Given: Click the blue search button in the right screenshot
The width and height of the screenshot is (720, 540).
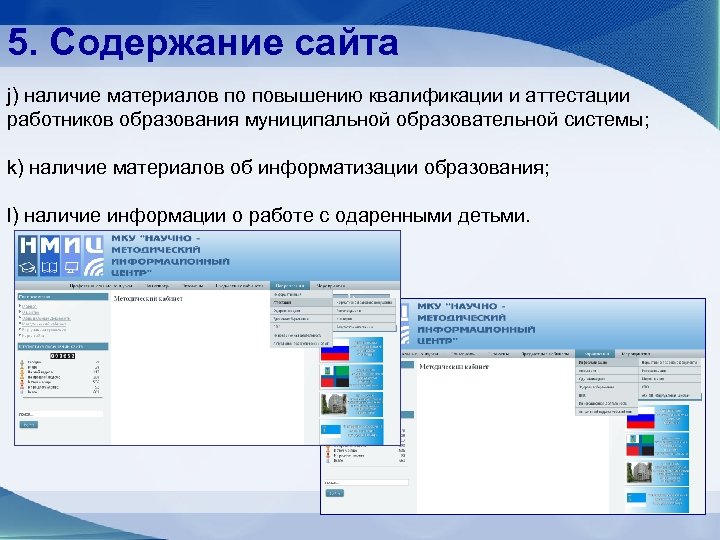Looking at the screenshot, I should click(x=334, y=493).
